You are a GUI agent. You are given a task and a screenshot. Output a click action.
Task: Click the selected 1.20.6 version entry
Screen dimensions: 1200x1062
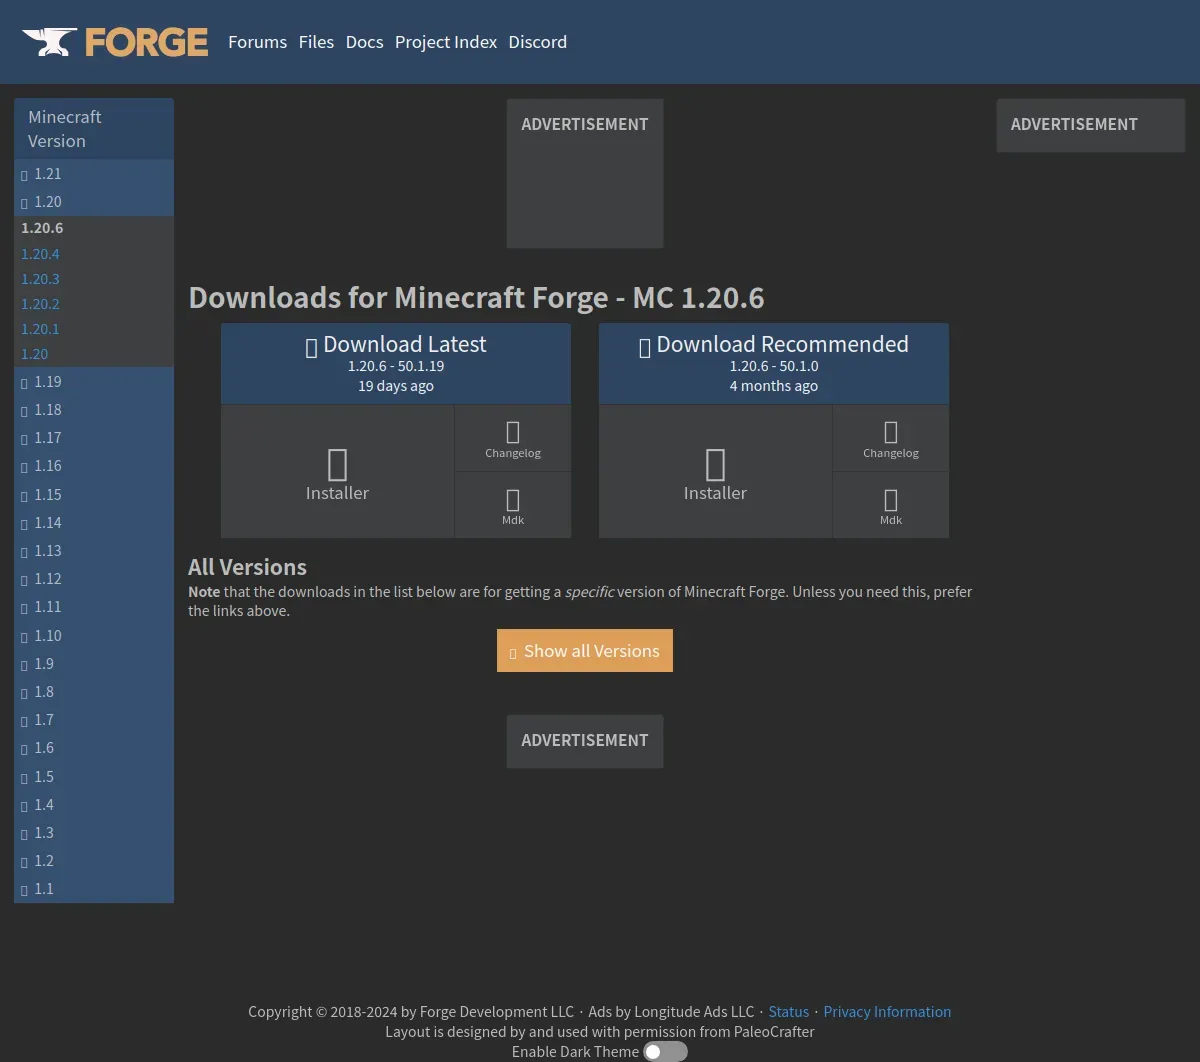click(x=42, y=228)
